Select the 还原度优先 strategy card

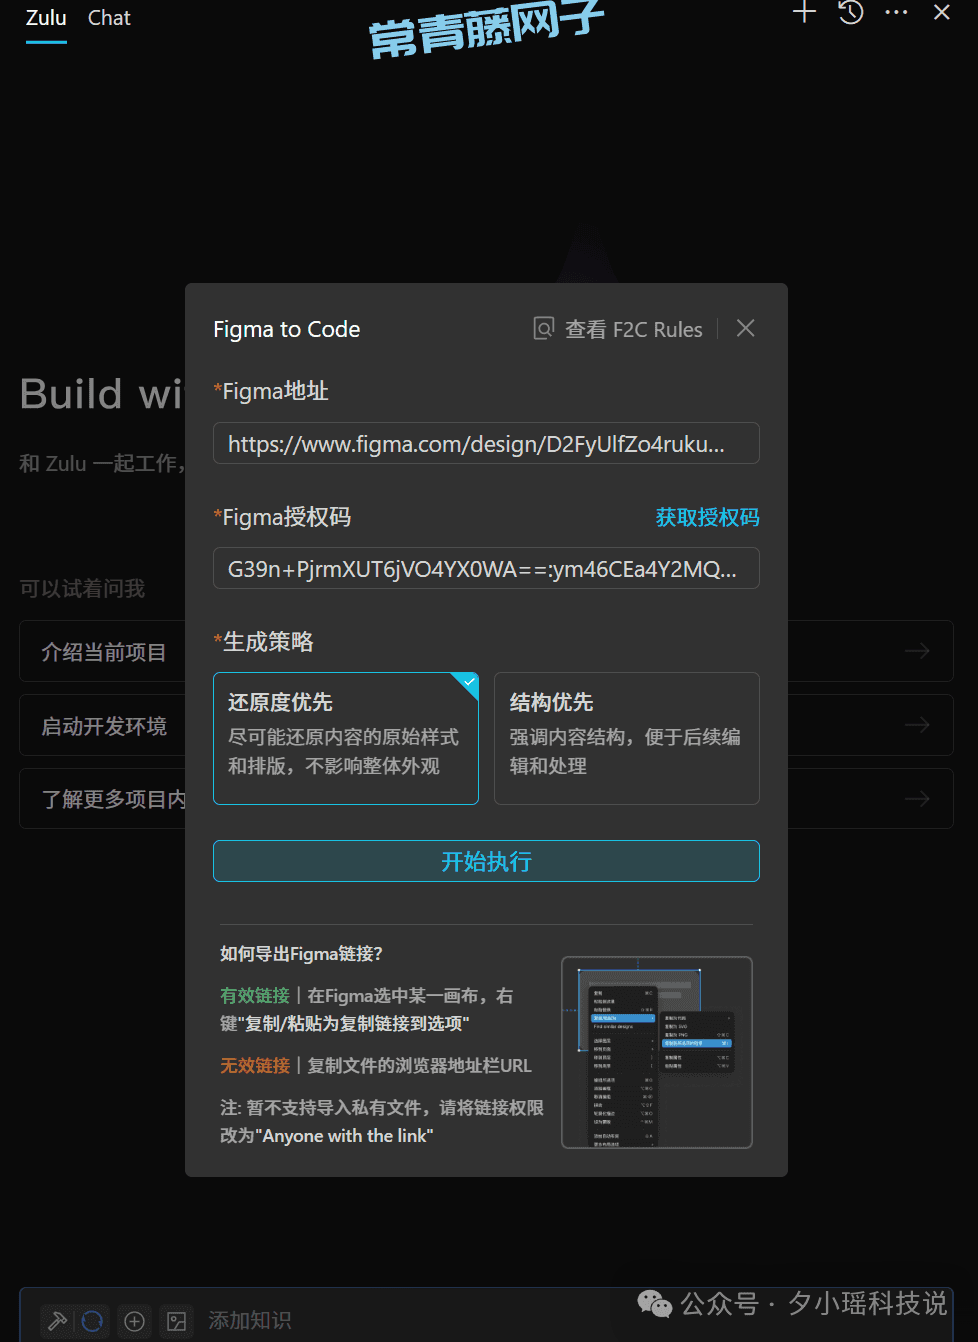click(x=346, y=738)
